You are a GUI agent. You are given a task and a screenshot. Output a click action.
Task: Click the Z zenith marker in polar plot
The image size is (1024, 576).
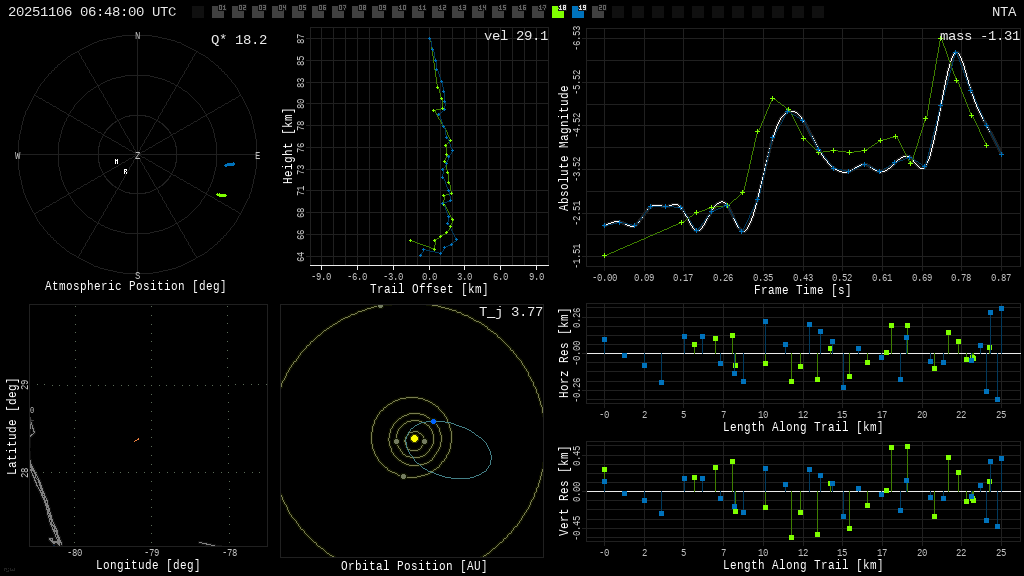[x=138, y=156]
